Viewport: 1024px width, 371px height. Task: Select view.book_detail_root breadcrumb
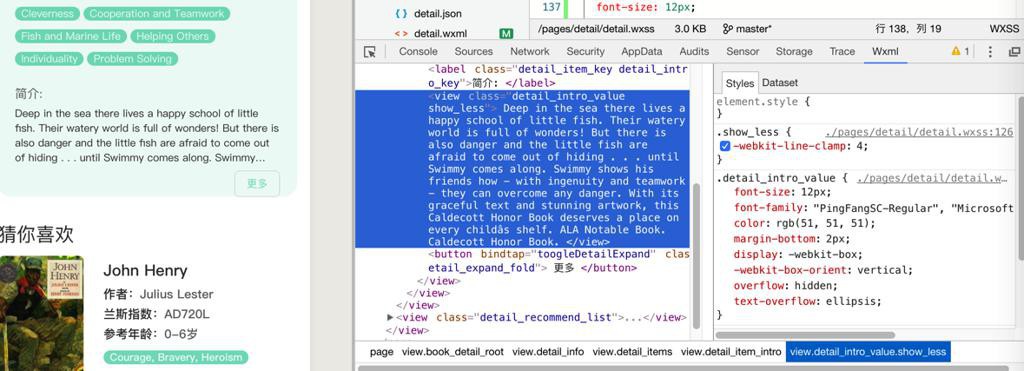pyautogui.click(x=453, y=352)
